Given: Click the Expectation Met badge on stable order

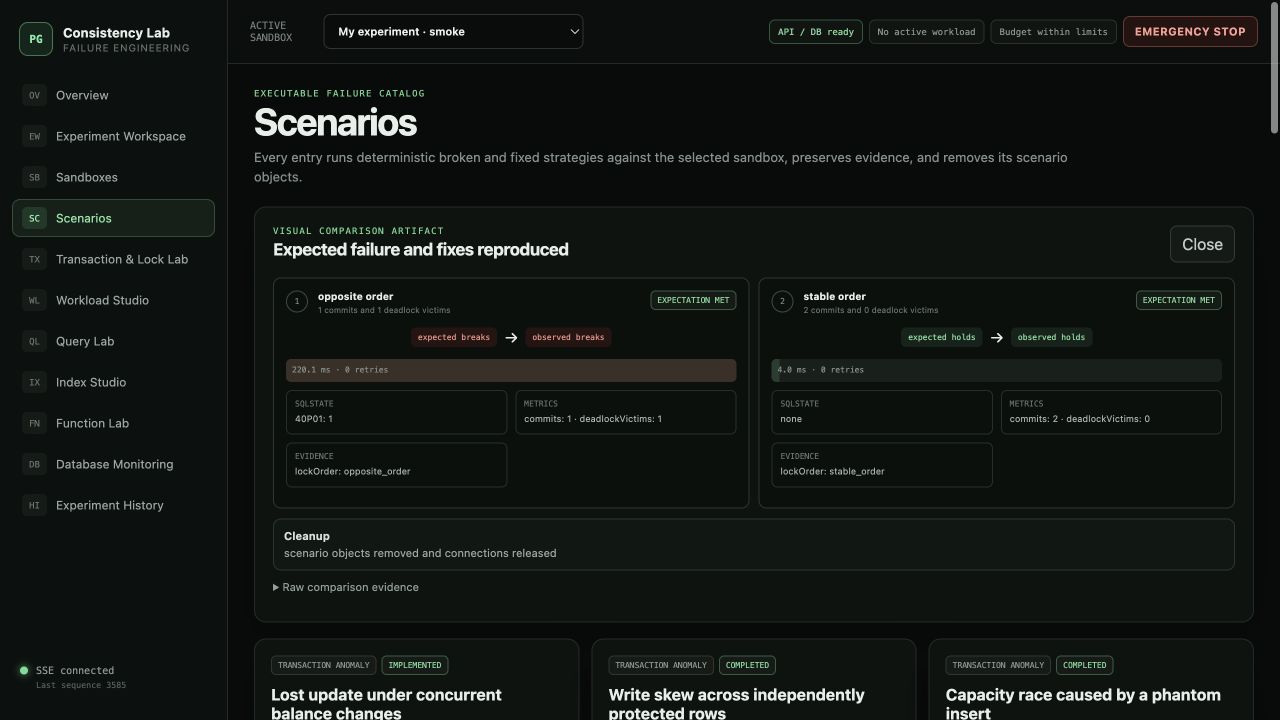Looking at the screenshot, I should click(1178, 300).
